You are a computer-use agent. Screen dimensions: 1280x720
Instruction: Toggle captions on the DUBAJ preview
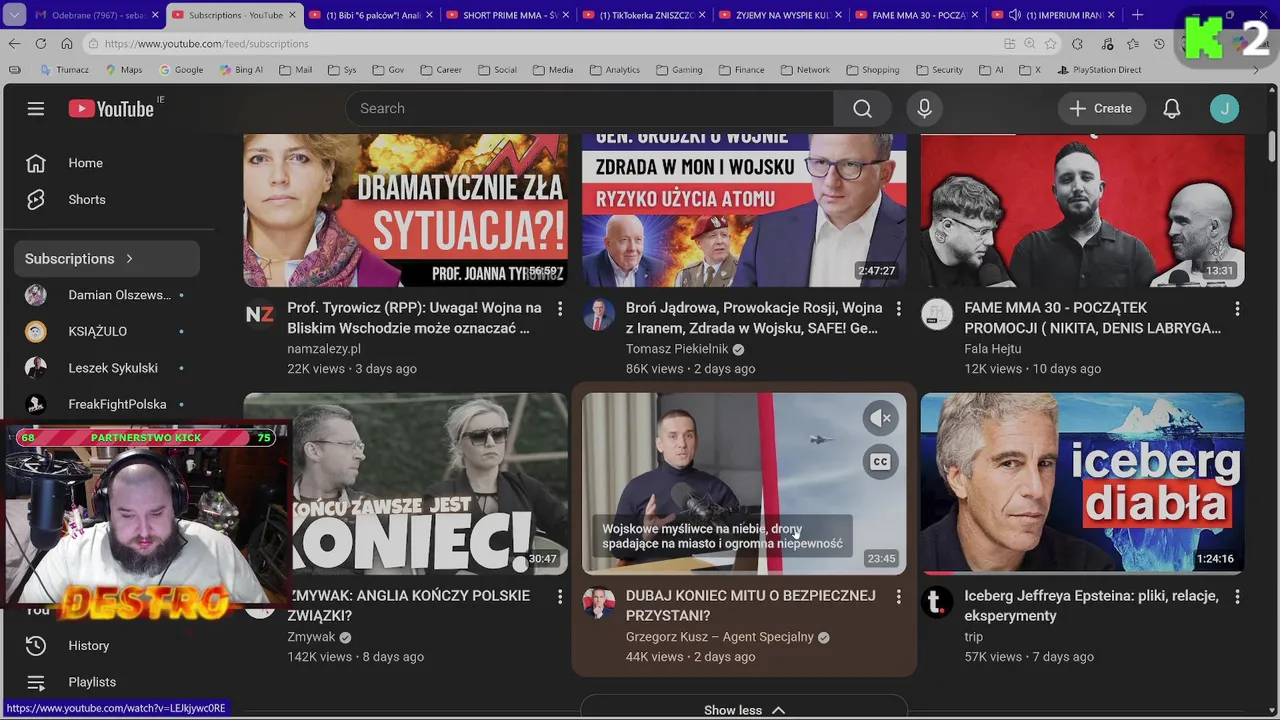tap(880, 462)
